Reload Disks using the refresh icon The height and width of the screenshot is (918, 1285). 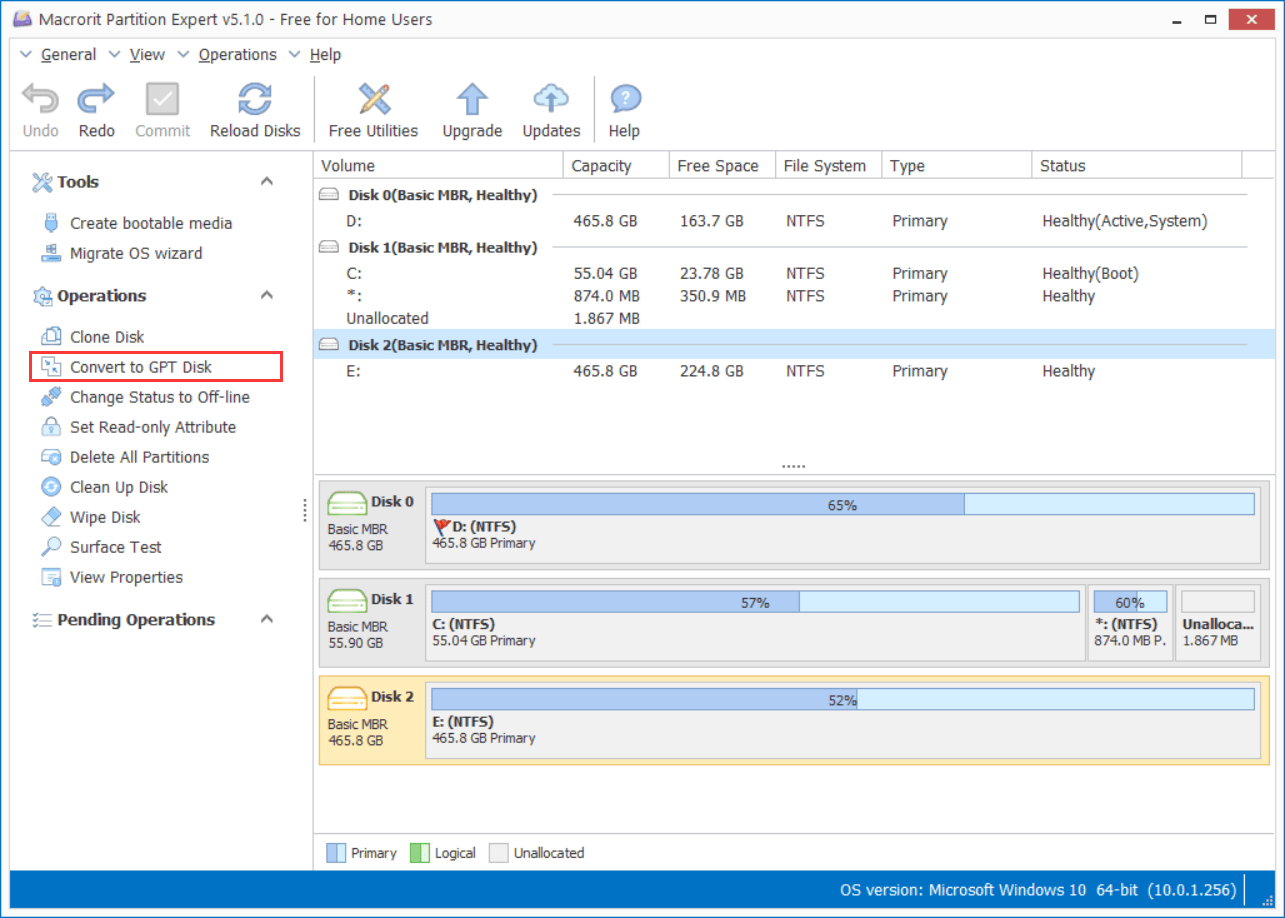point(255,99)
